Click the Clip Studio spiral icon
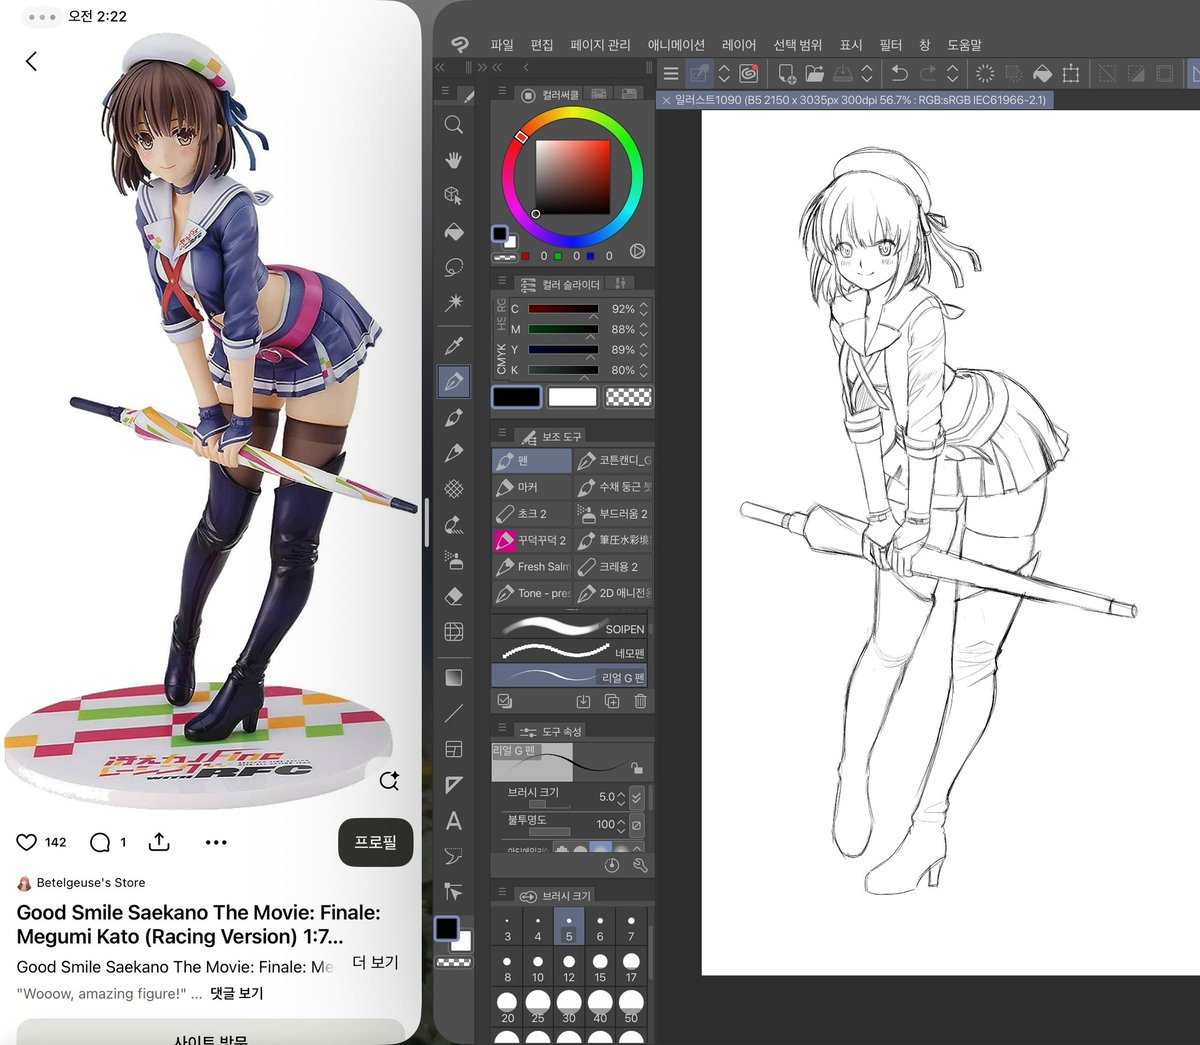This screenshot has height=1045, width=1200. 748,73
